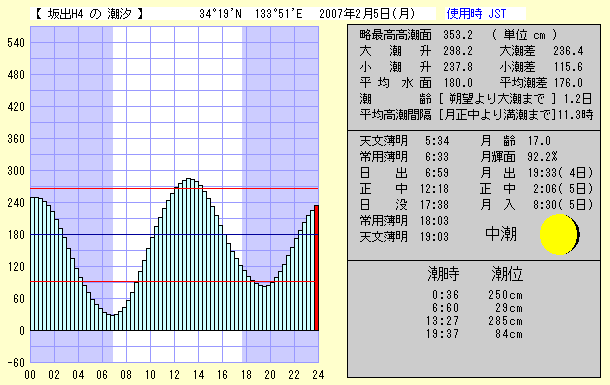Select the blue 使用時 JST label
Viewport: 610px width, 385px height.
click(476, 14)
